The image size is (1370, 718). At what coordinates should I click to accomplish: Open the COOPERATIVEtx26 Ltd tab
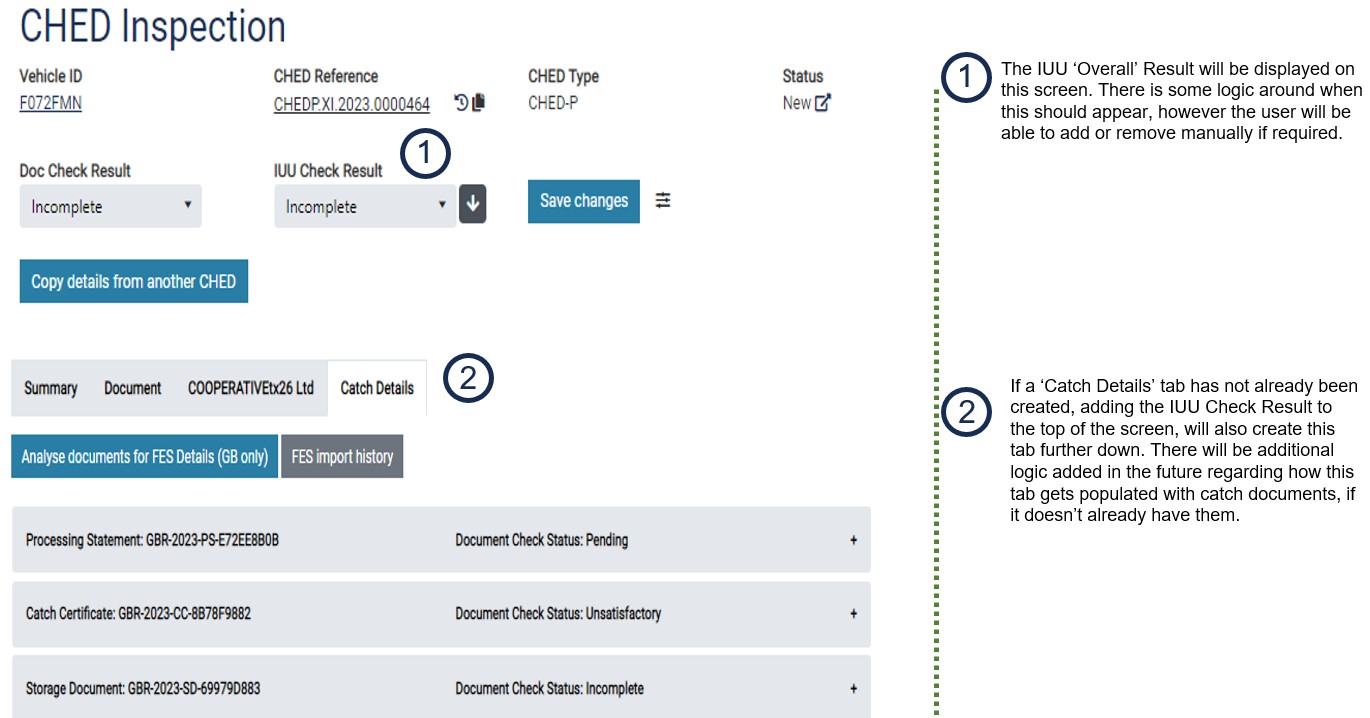pyautogui.click(x=251, y=388)
